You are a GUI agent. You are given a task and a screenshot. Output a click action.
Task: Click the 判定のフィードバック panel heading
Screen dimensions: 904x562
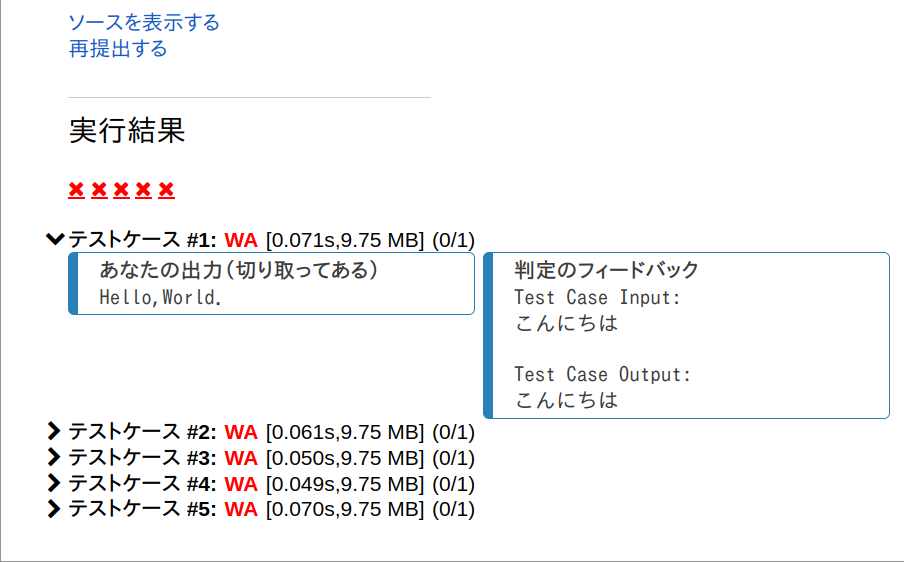click(606, 270)
